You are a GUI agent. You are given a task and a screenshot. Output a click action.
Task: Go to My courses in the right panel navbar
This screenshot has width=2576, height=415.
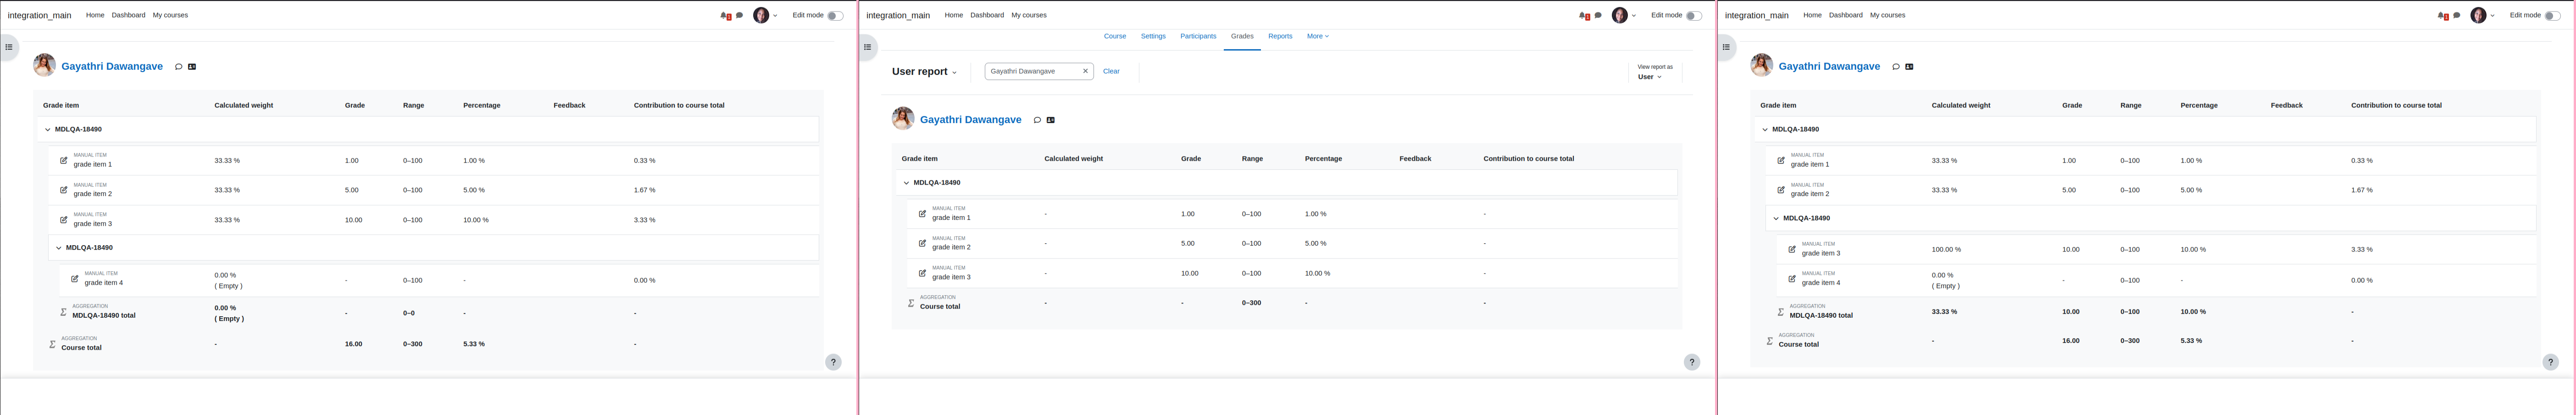tap(1887, 15)
